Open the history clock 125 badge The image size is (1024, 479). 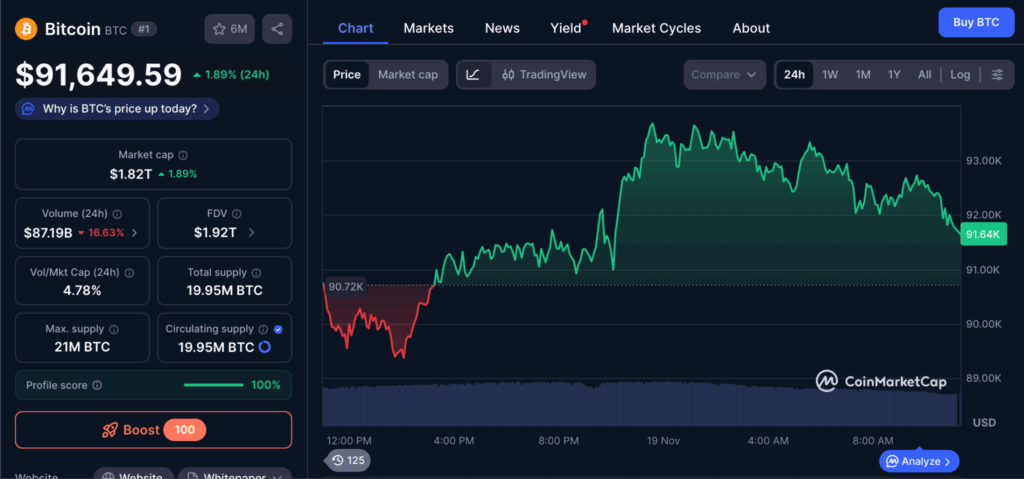(x=347, y=460)
